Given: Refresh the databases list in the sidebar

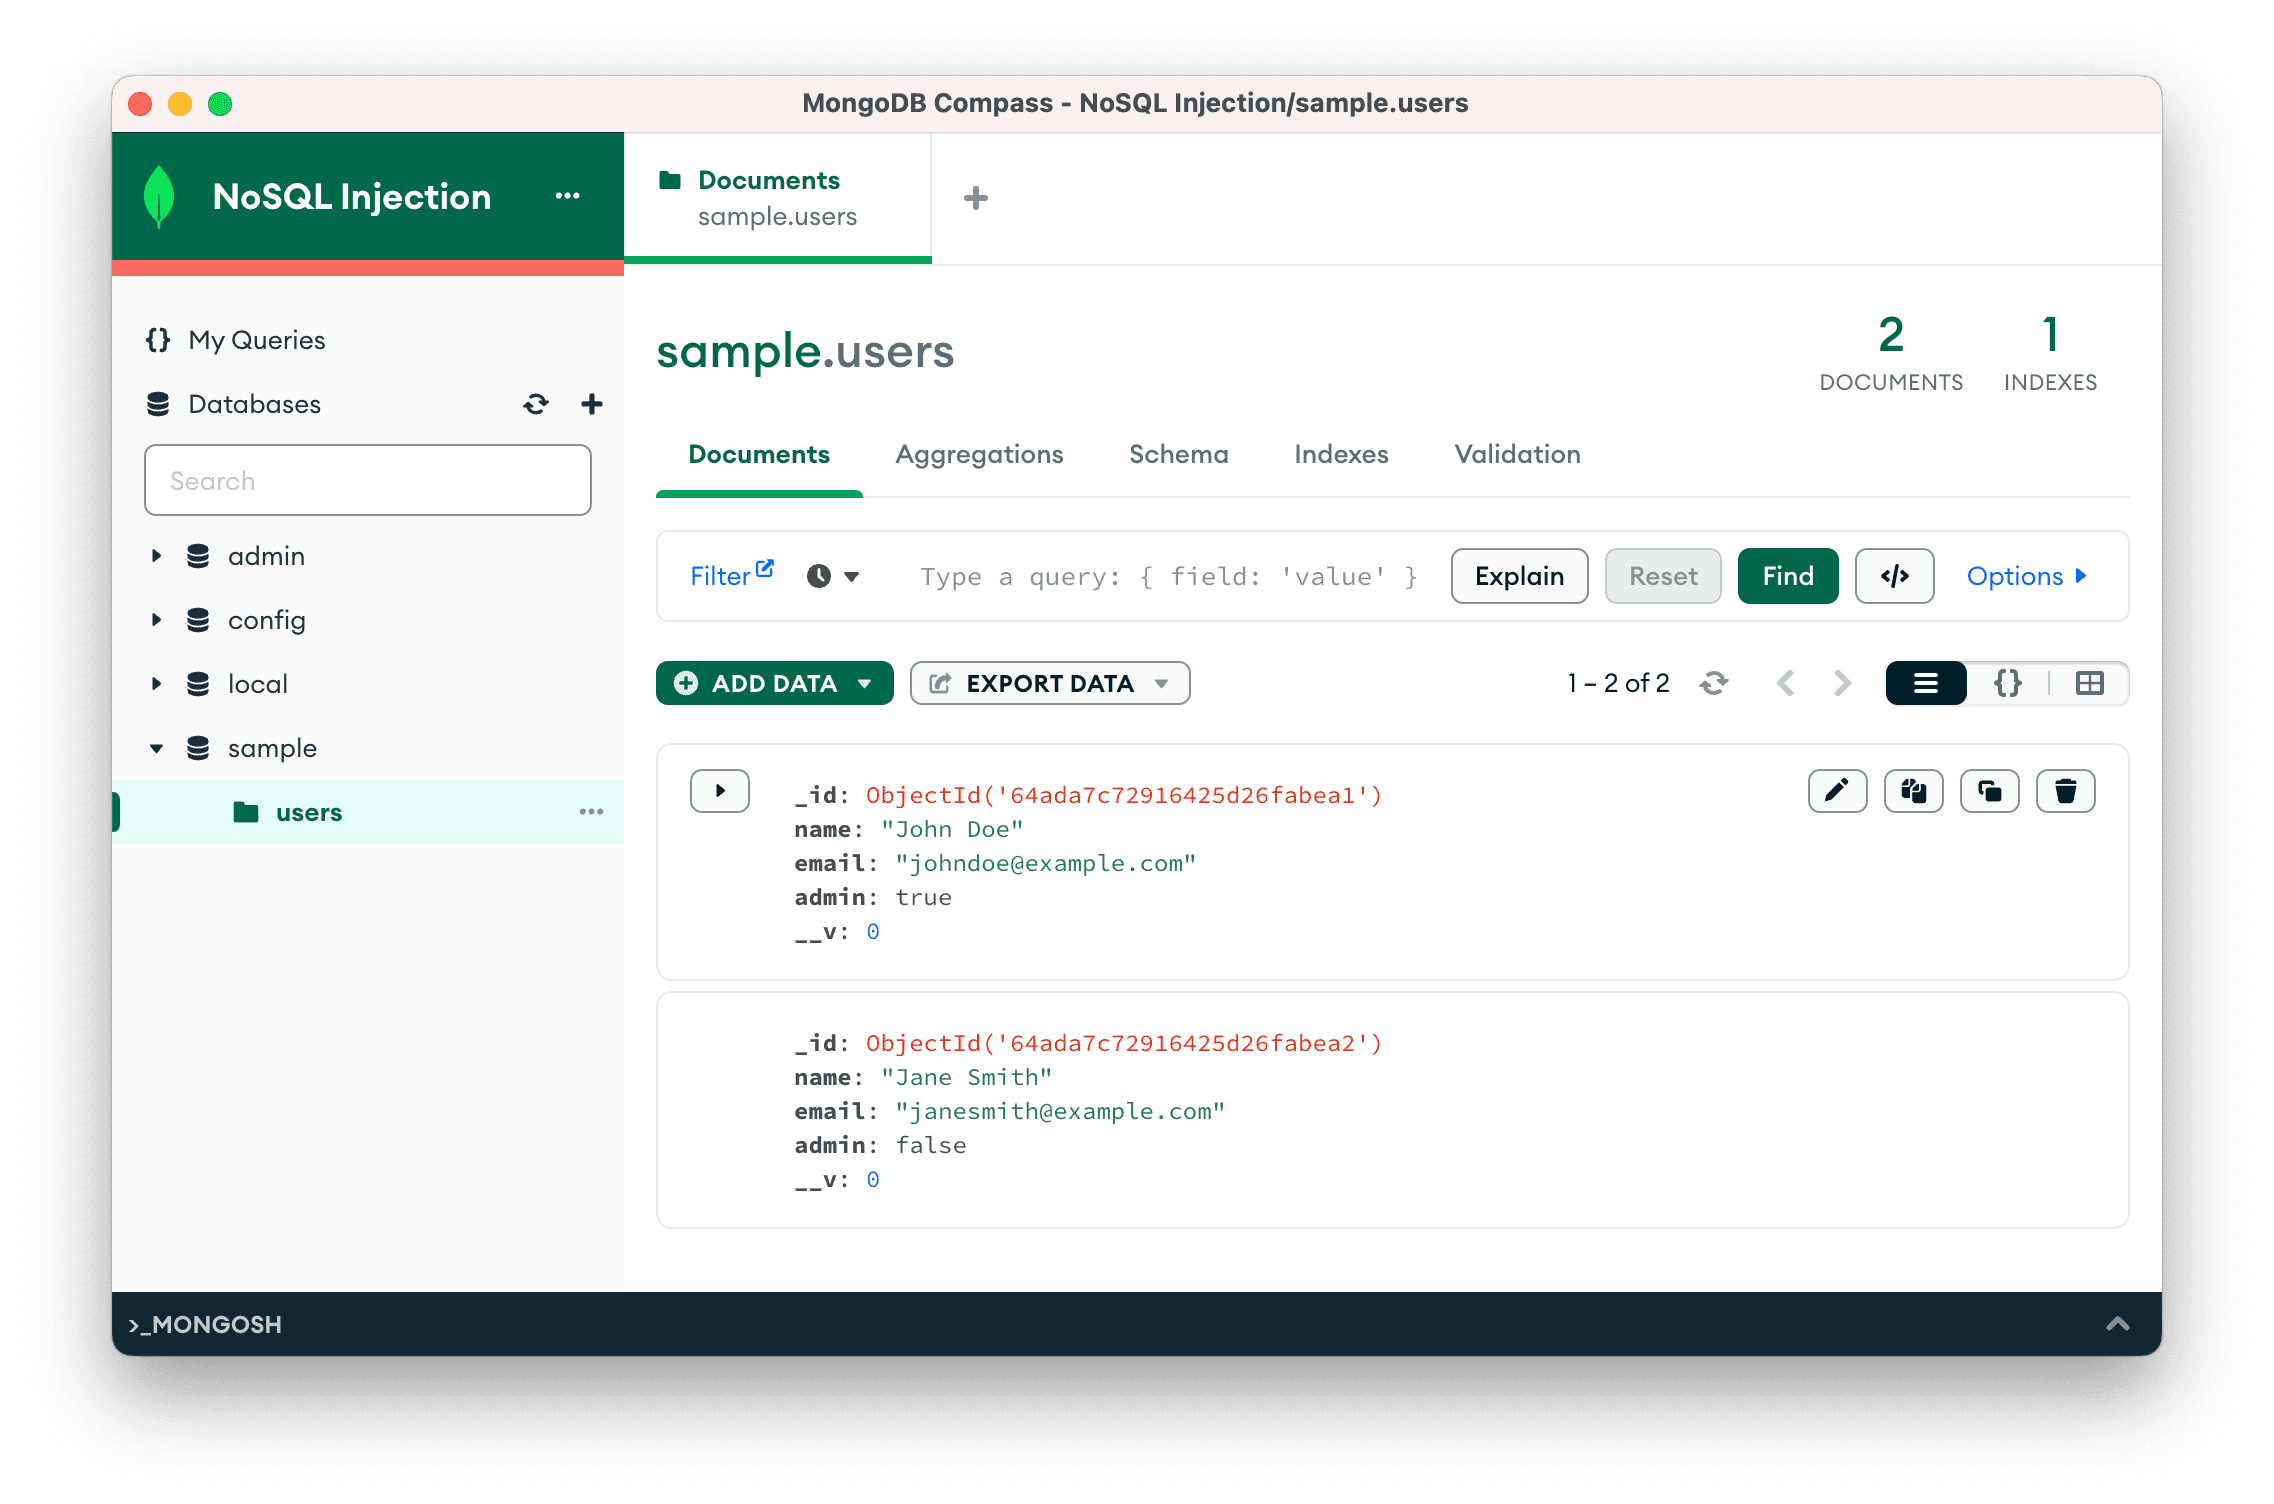Looking at the screenshot, I should [x=536, y=404].
